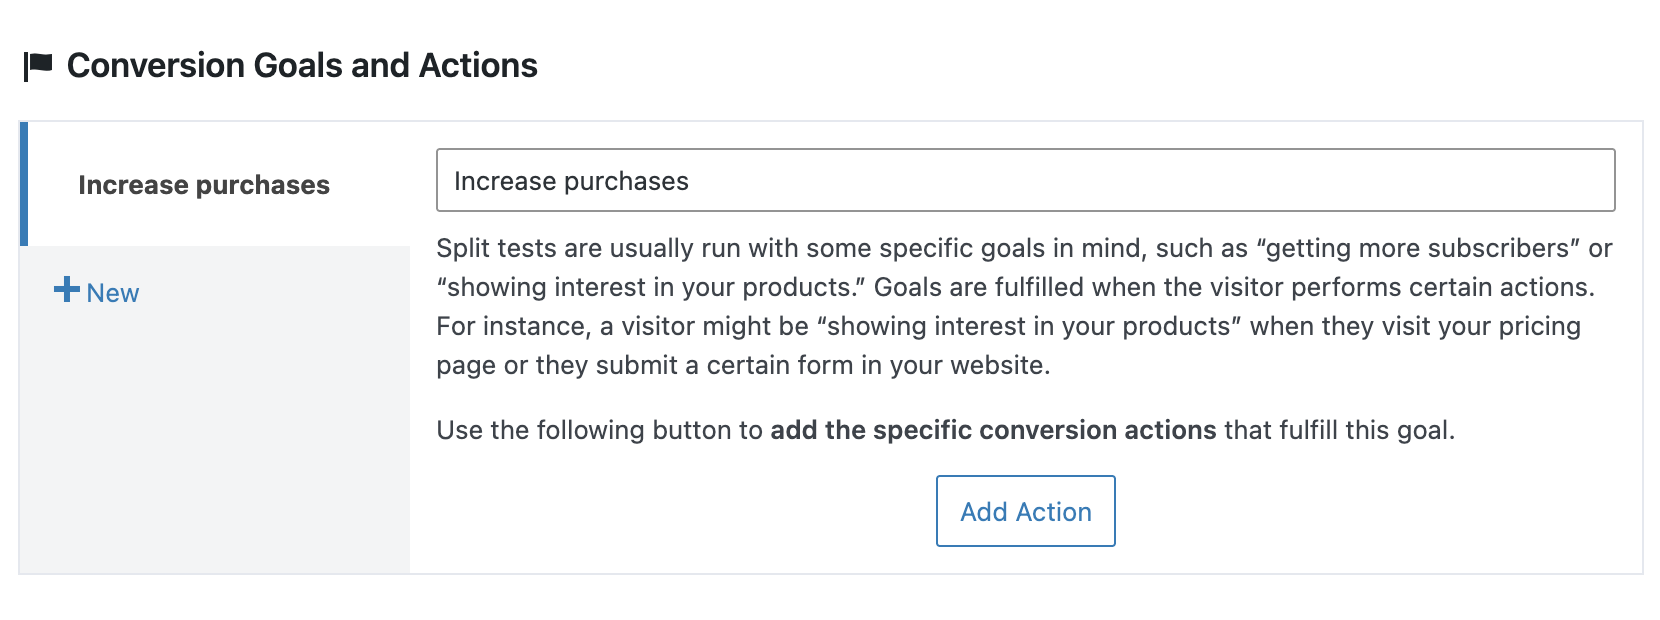Viewport: 1660px width, 620px height.
Task: Focus the text box showing Increase purchases
Action: coord(1025,181)
